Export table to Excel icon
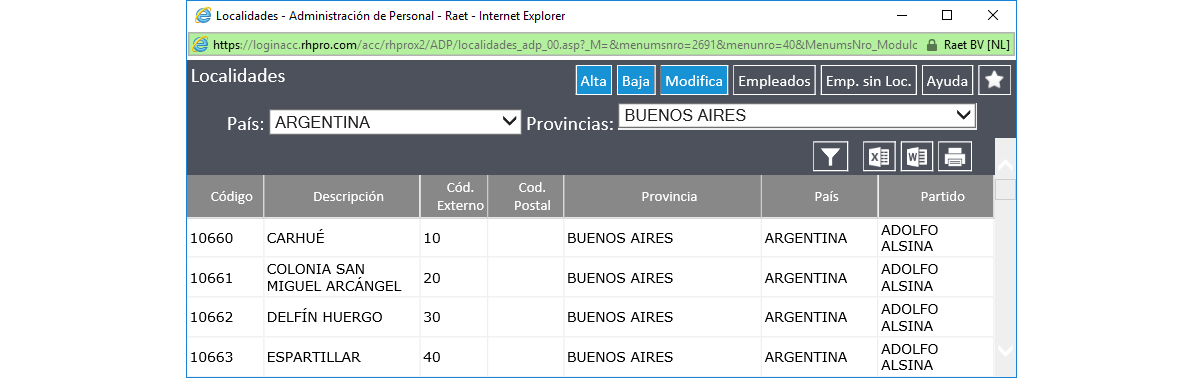1200x378 pixels. pyautogui.click(x=879, y=157)
